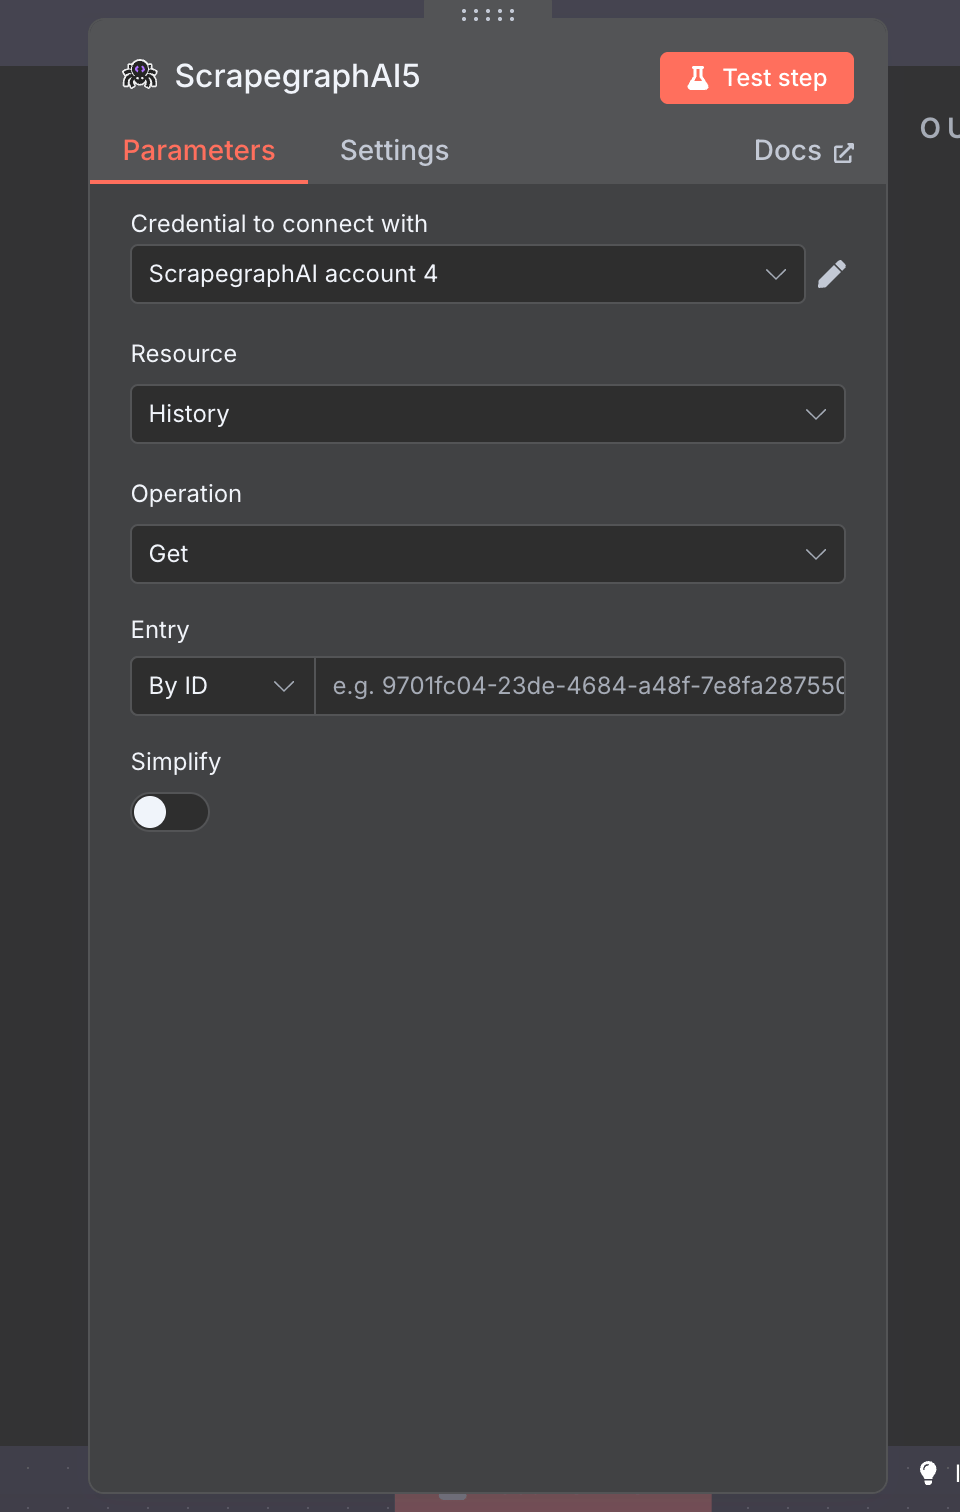Click the node title ScrapegraphAI5

pos(298,76)
